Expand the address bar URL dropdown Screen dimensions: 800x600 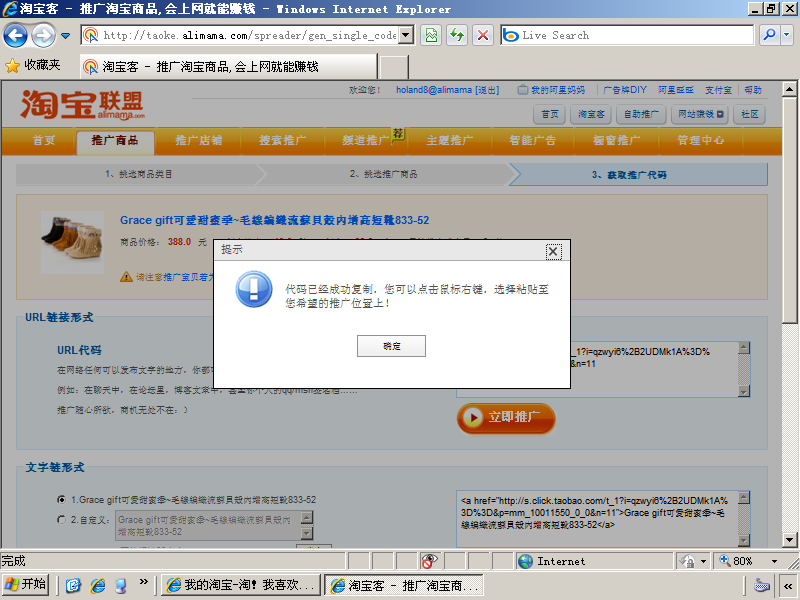coord(406,35)
